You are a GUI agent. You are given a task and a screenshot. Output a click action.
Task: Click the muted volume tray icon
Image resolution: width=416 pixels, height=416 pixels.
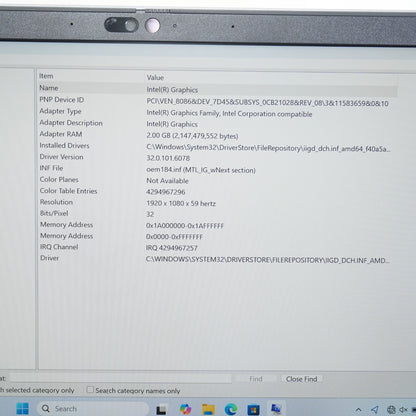[x=404, y=410]
